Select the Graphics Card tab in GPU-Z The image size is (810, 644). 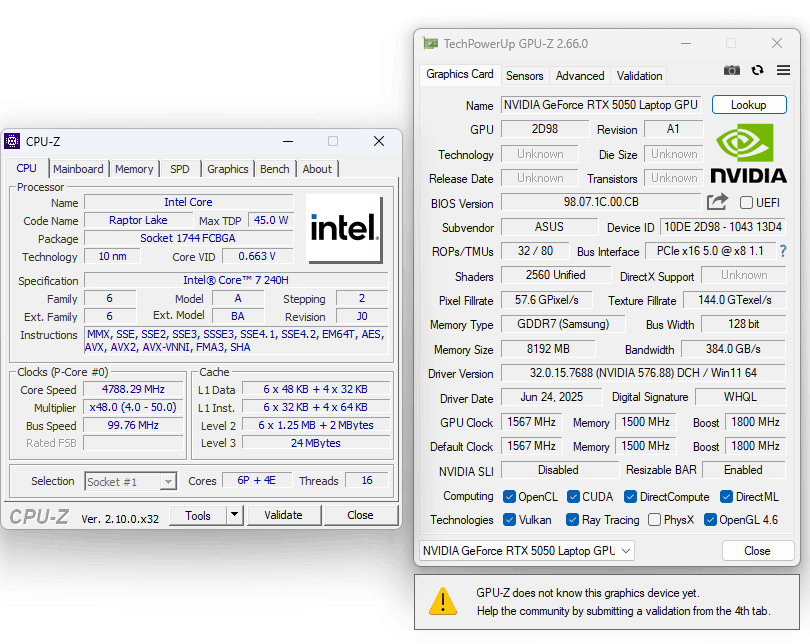pos(460,74)
